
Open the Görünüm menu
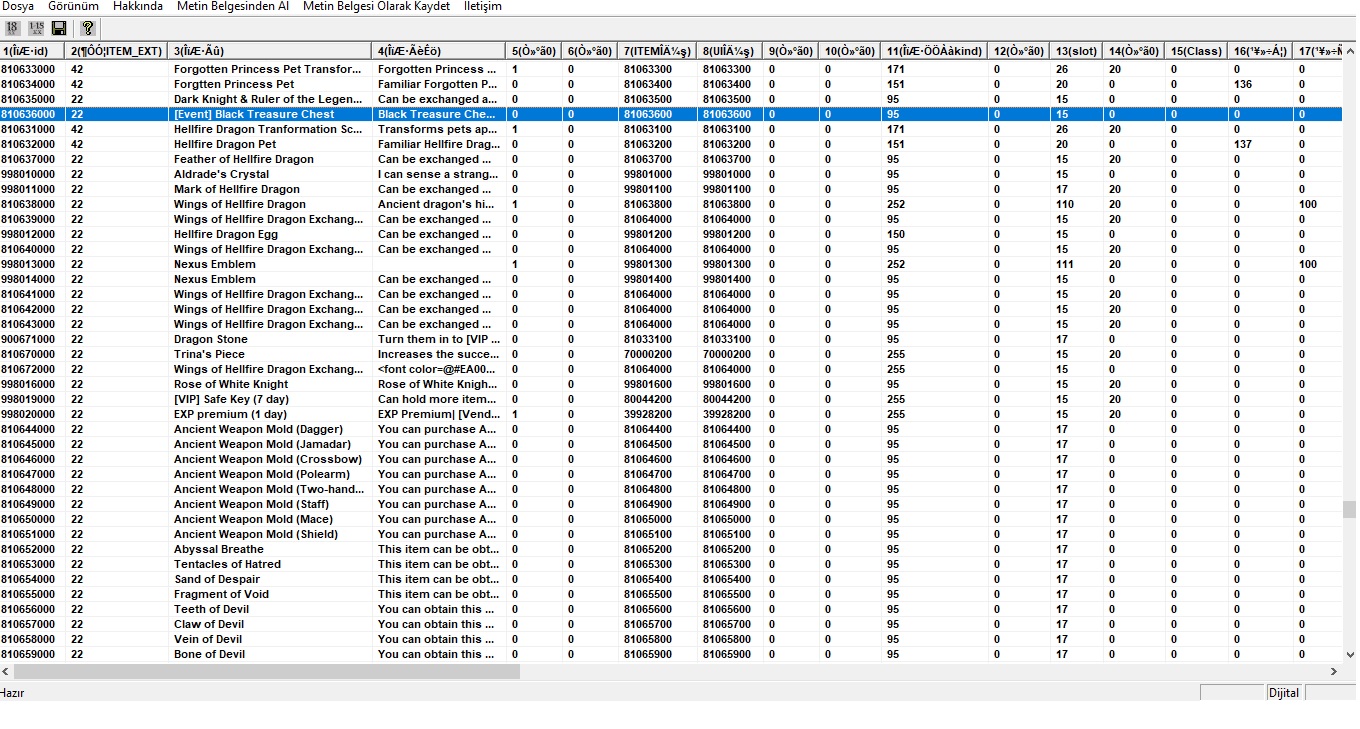(x=74, y=6)
